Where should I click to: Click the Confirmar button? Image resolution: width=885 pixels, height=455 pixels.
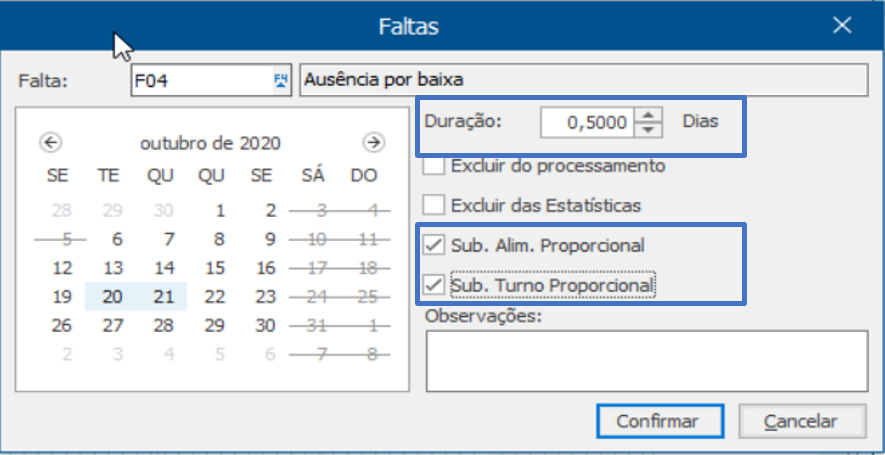click(660, 421)
